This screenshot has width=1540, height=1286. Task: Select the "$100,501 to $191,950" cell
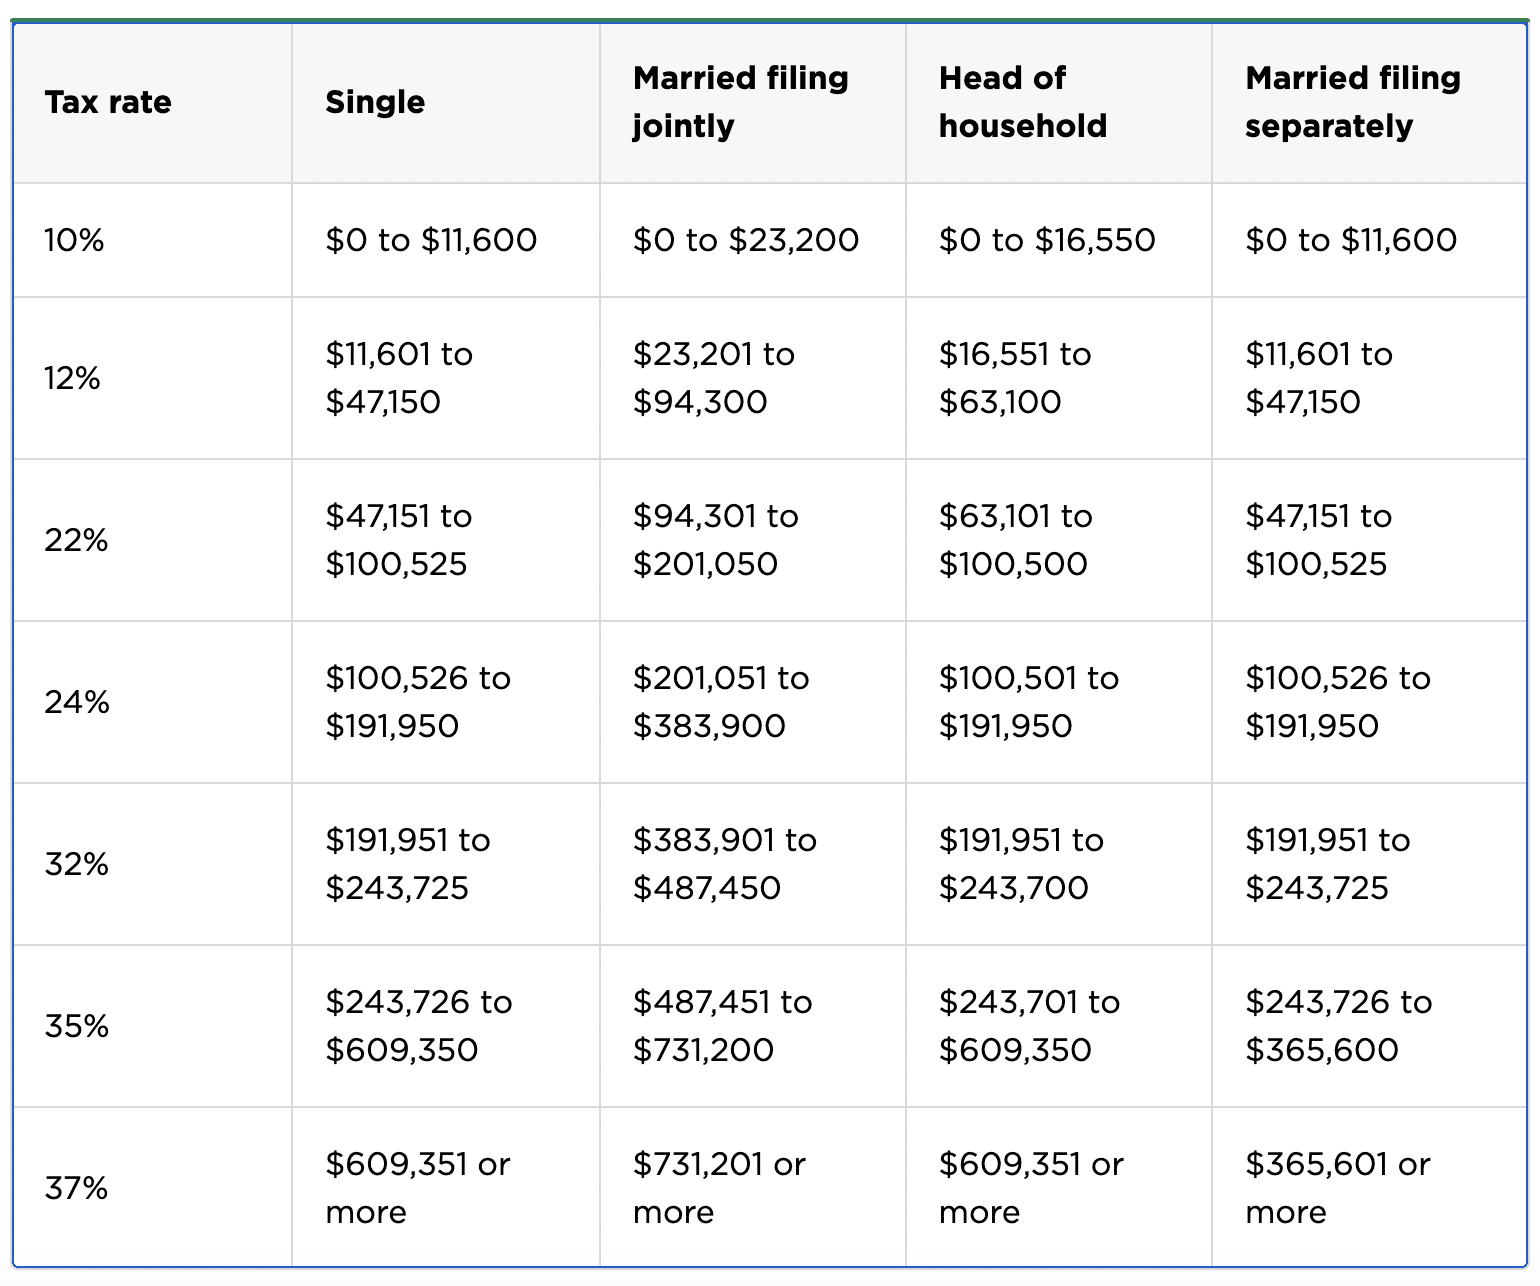(1029, 702)
